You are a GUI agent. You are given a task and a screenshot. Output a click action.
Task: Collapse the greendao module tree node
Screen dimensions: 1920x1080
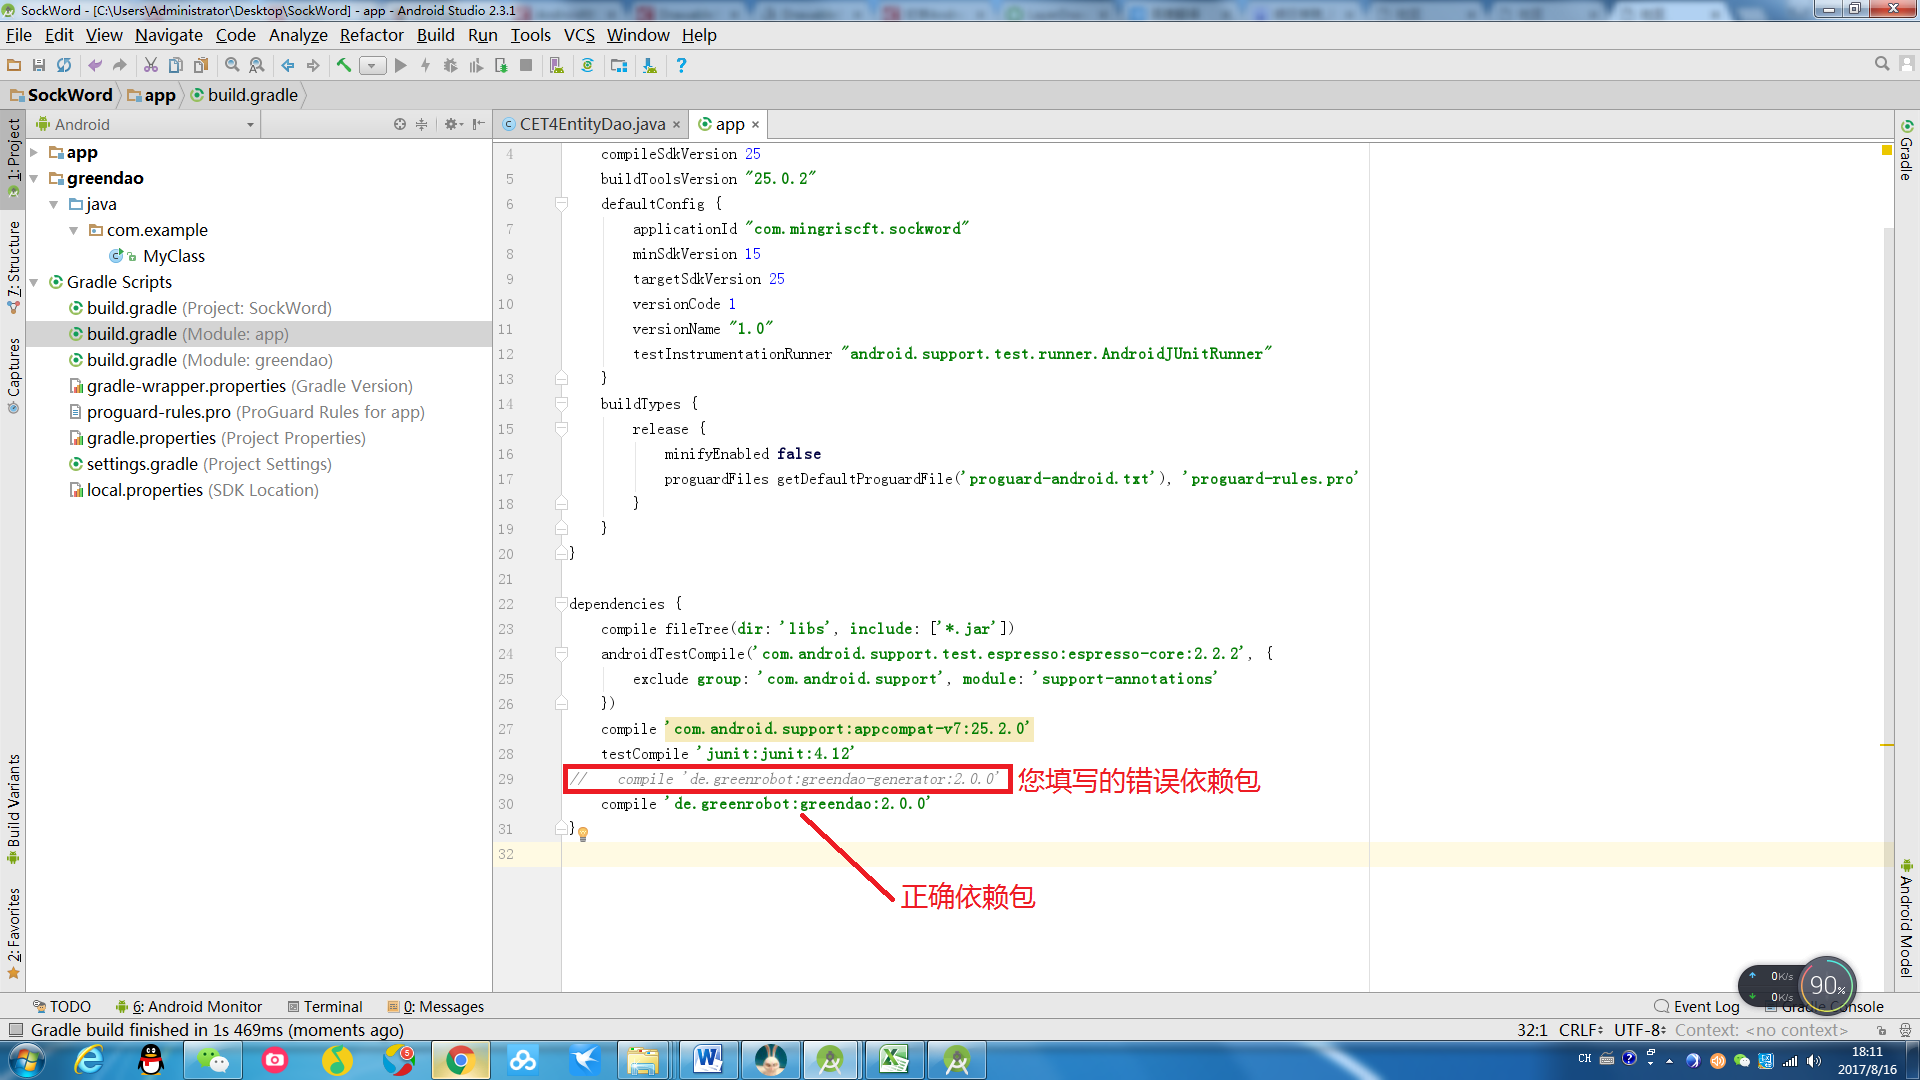pyautogui.click(x=34, y=178)
